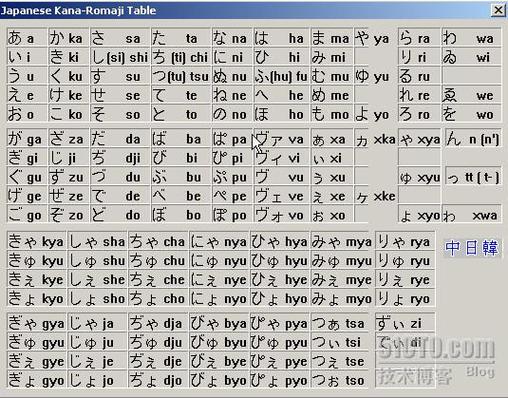
Task: Click the ふ (hu) fu button
Action: click(x=282, y=76)
